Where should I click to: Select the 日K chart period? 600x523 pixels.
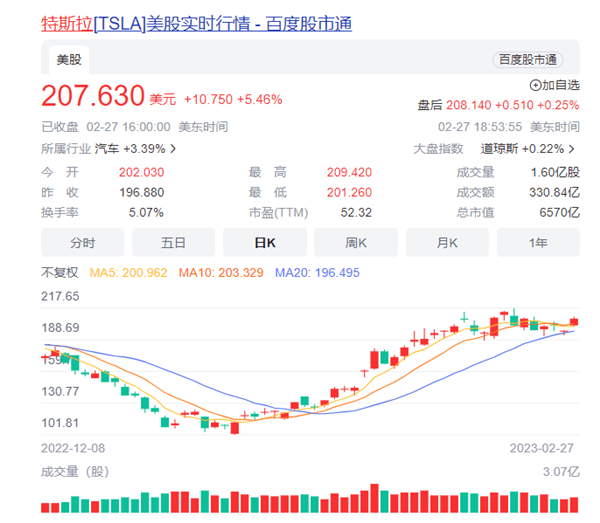point(264,243)
